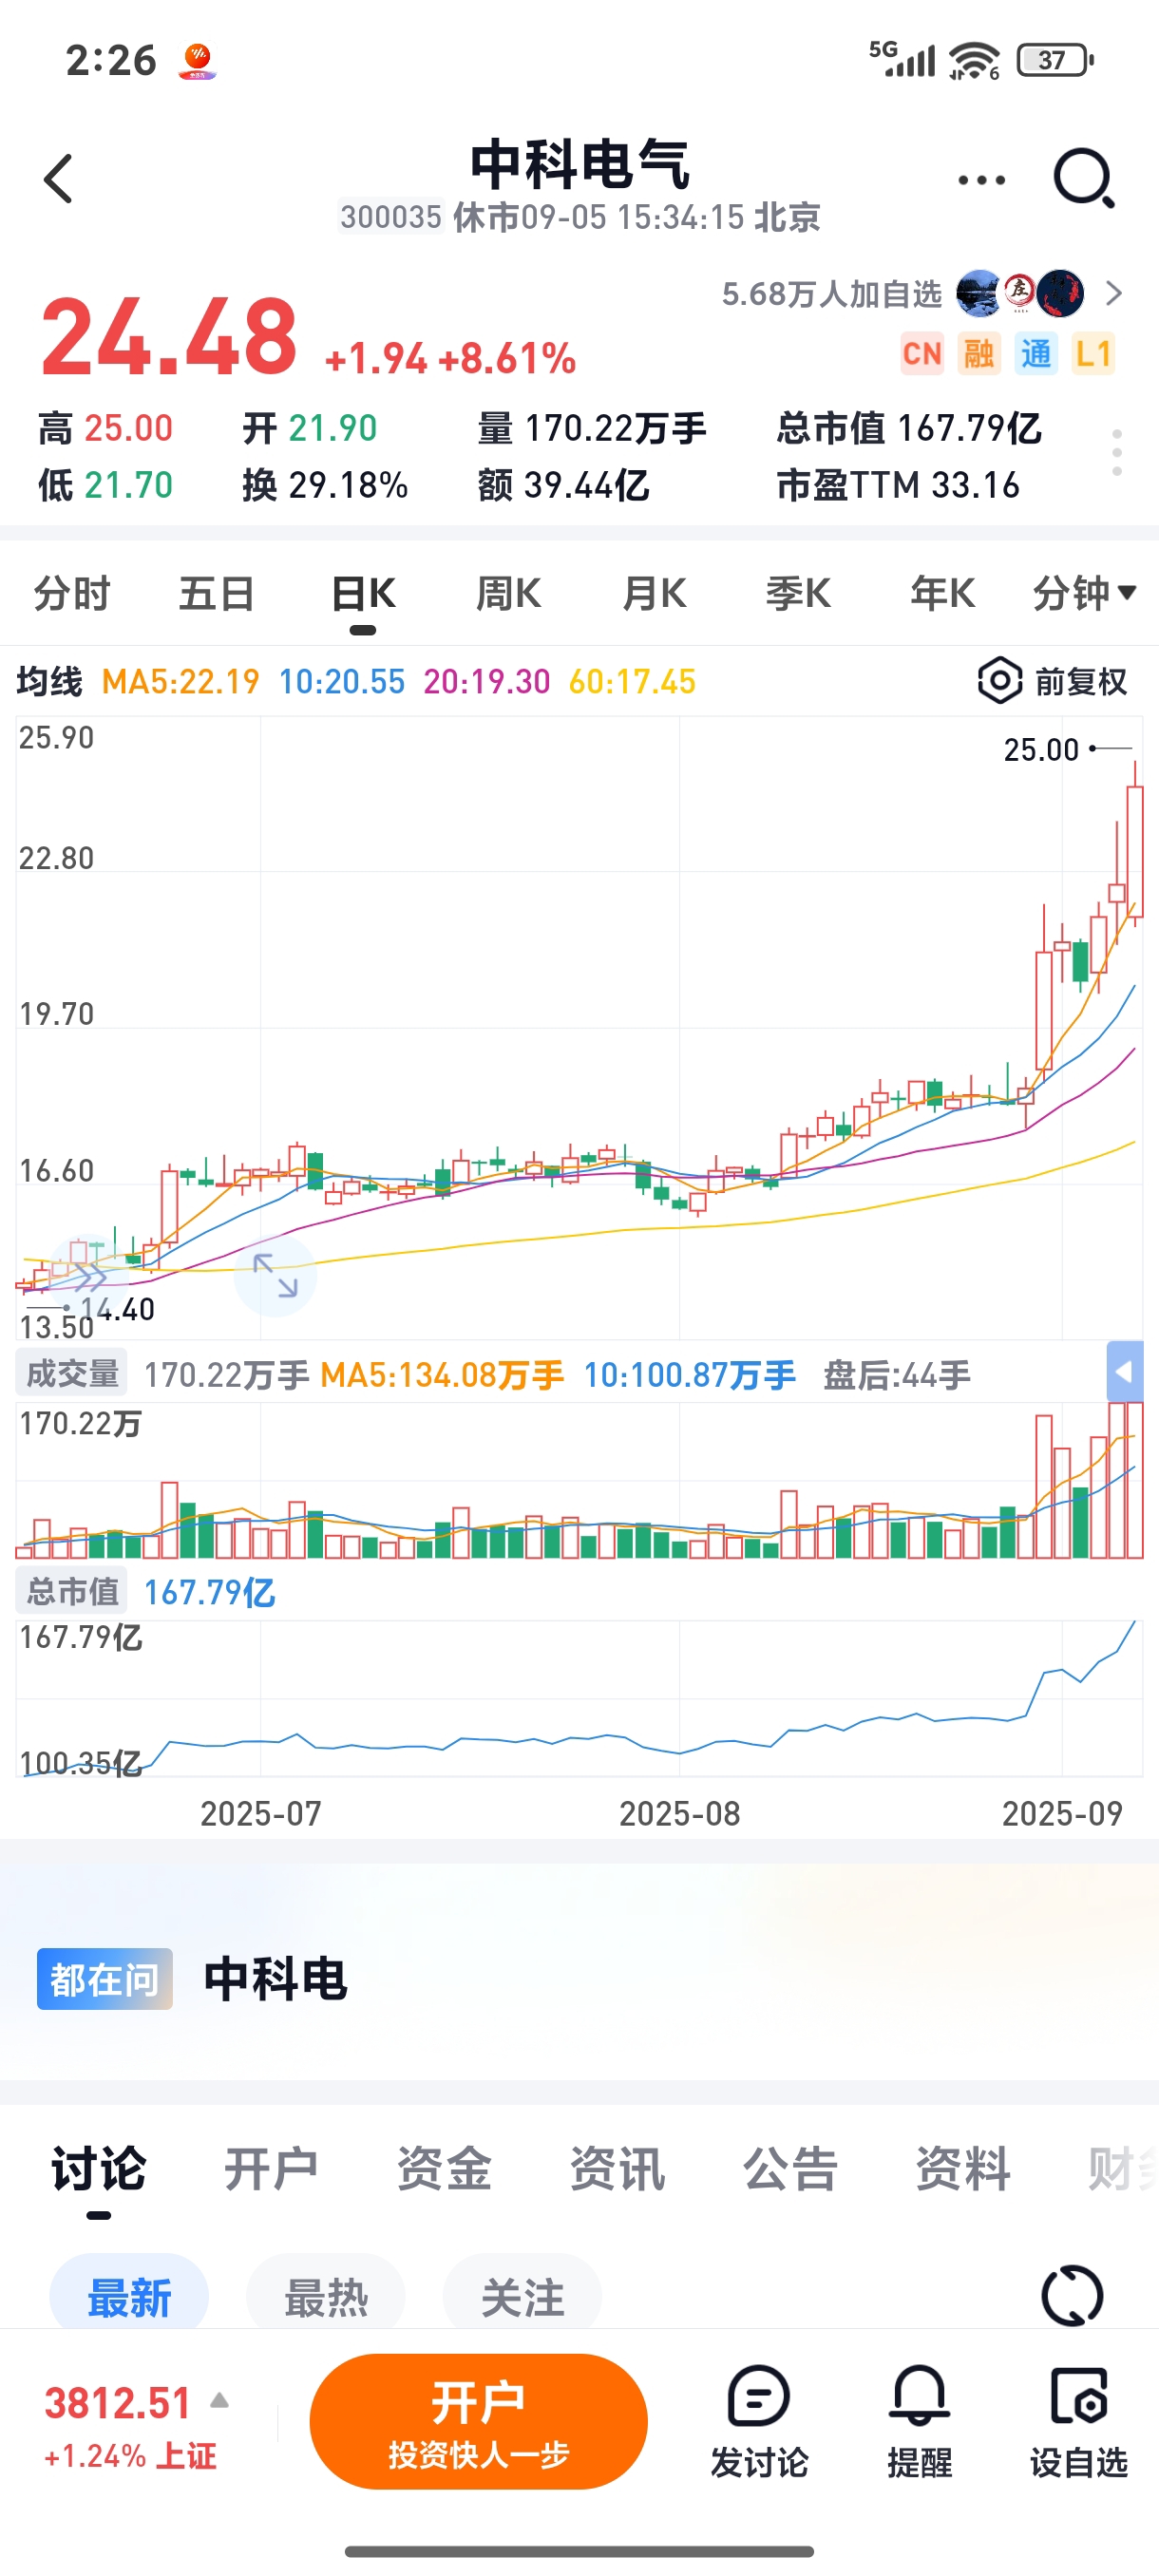This screenshot has width=1159, height=2576.
Task: Tap the MA5:22.19 value
Action: tap(181, 682)
